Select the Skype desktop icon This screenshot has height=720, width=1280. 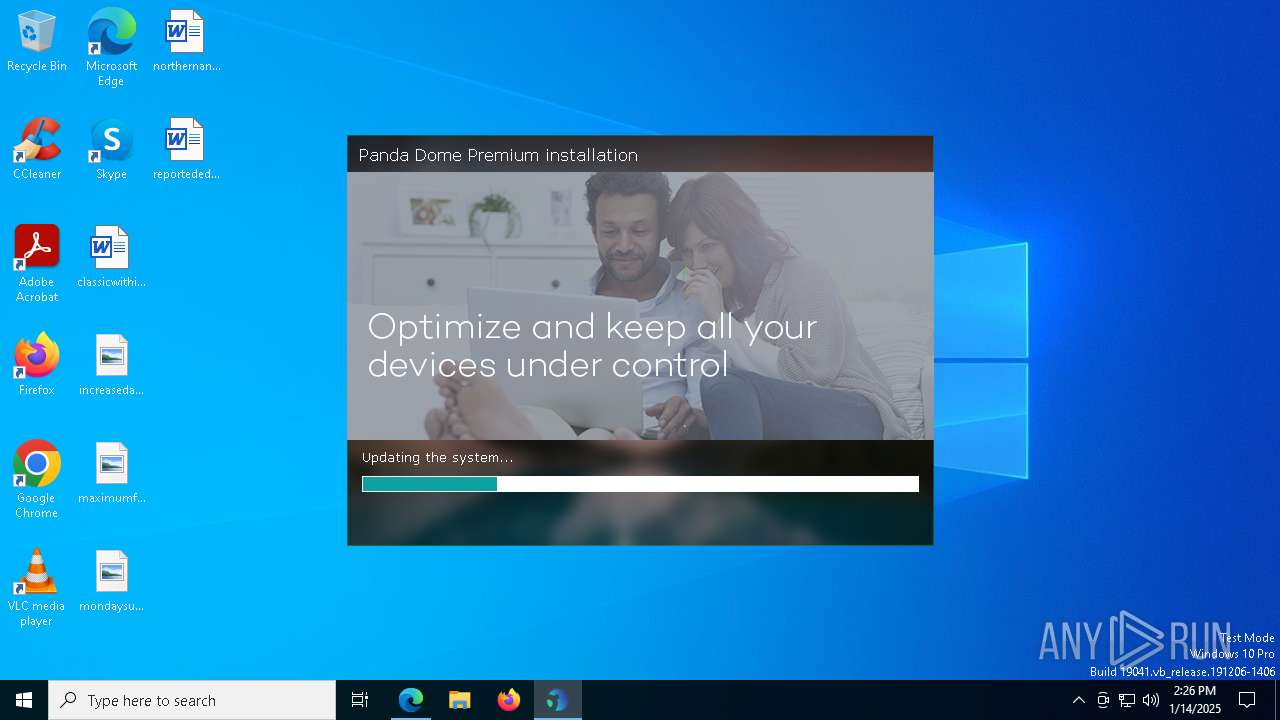pos(111,150)
